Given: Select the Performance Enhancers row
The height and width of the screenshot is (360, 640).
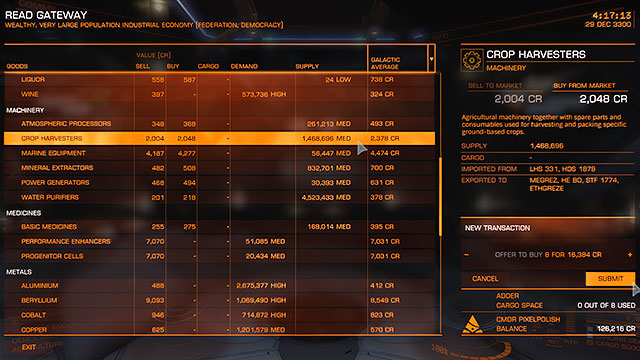Looking at the screenshot, I should 220,241.
